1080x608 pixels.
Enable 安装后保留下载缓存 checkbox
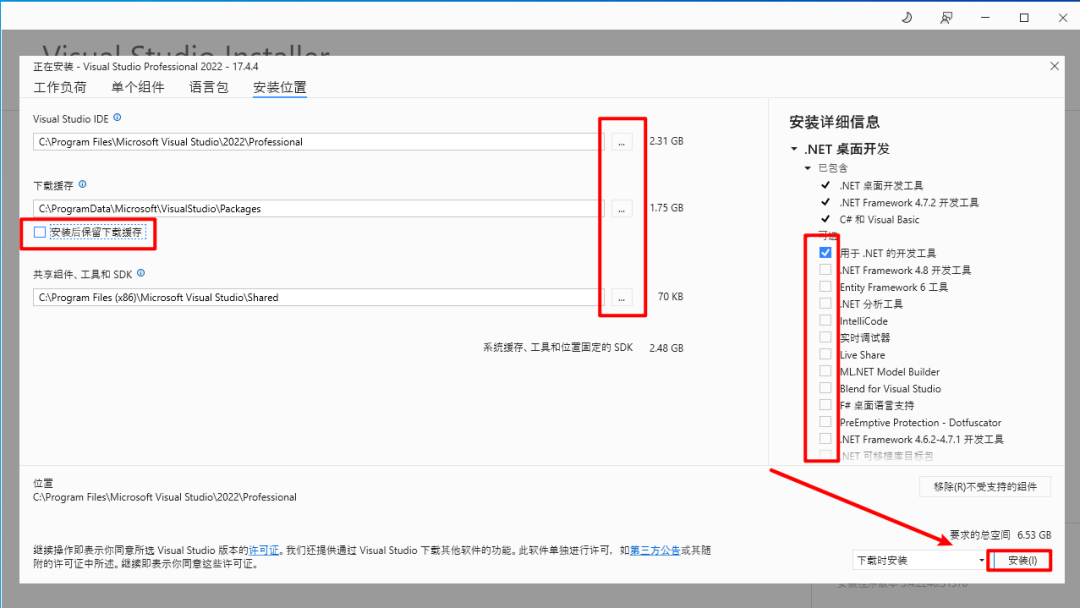coord(40,233)
